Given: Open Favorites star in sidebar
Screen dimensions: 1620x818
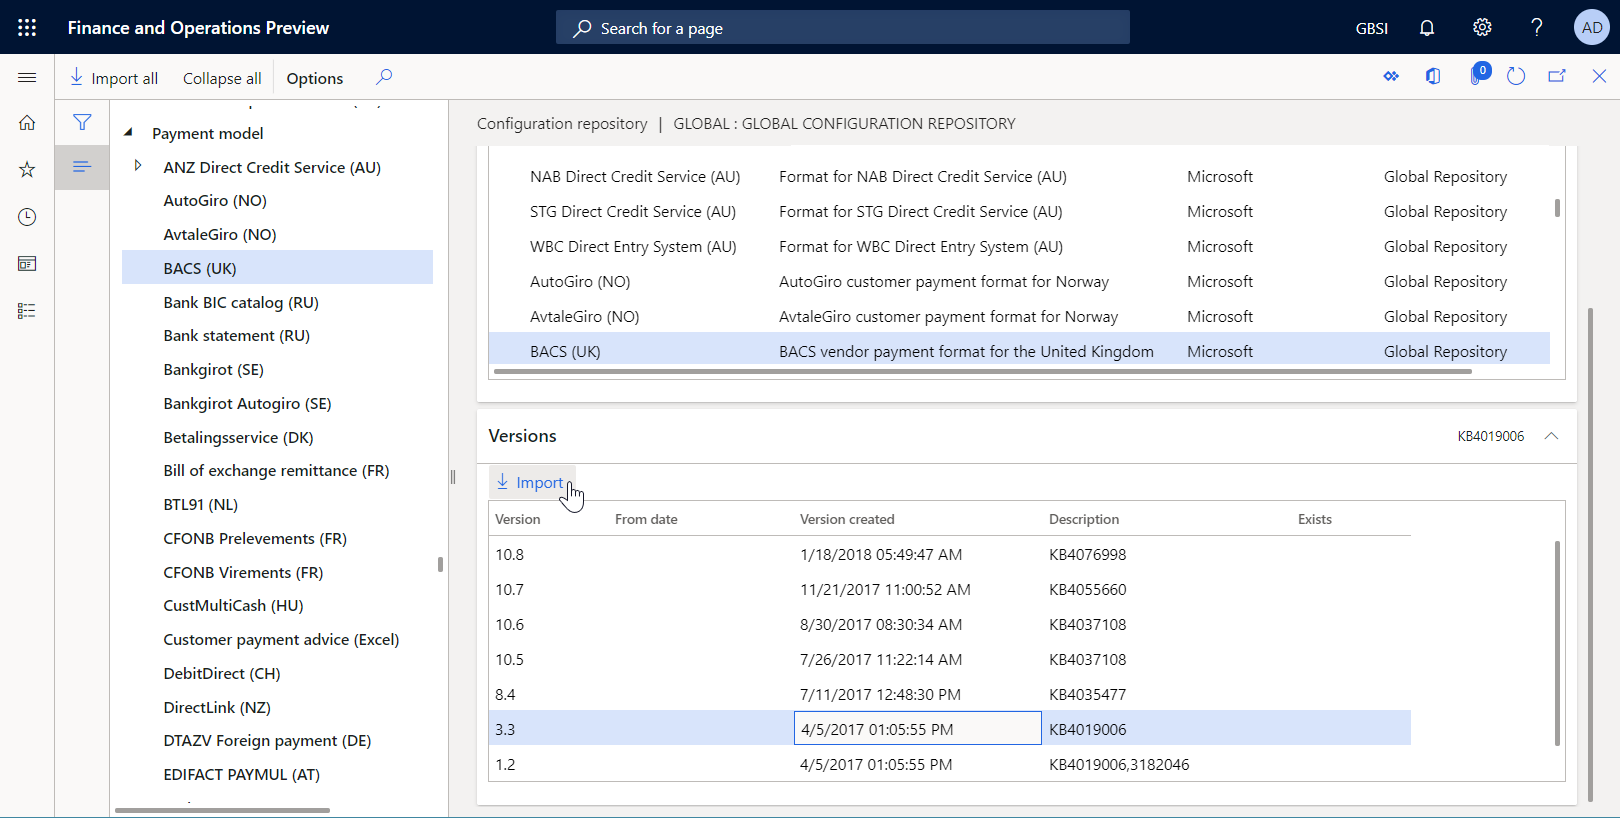Looking at the screenshot, I should [27, 170].
